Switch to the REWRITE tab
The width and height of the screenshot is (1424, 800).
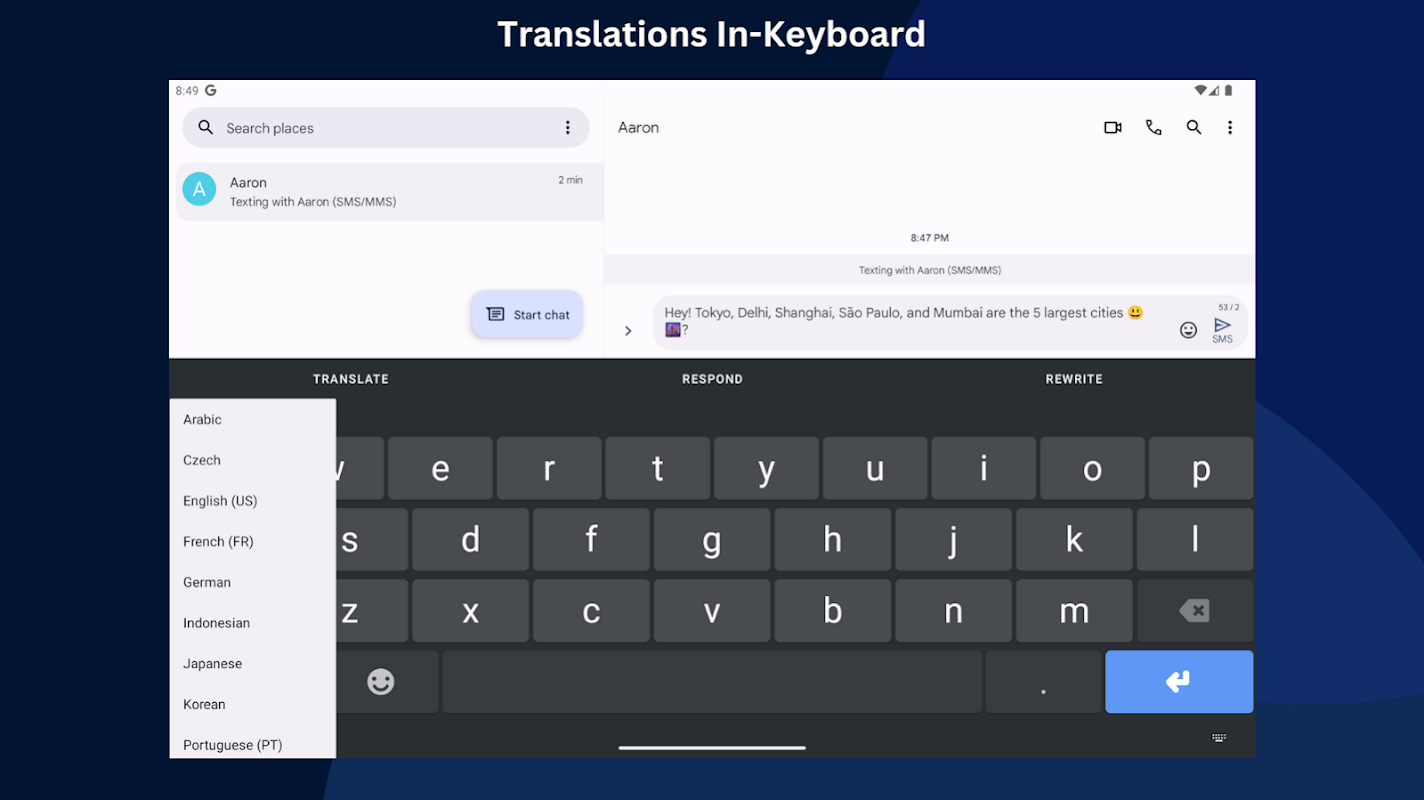[1074, 379]
